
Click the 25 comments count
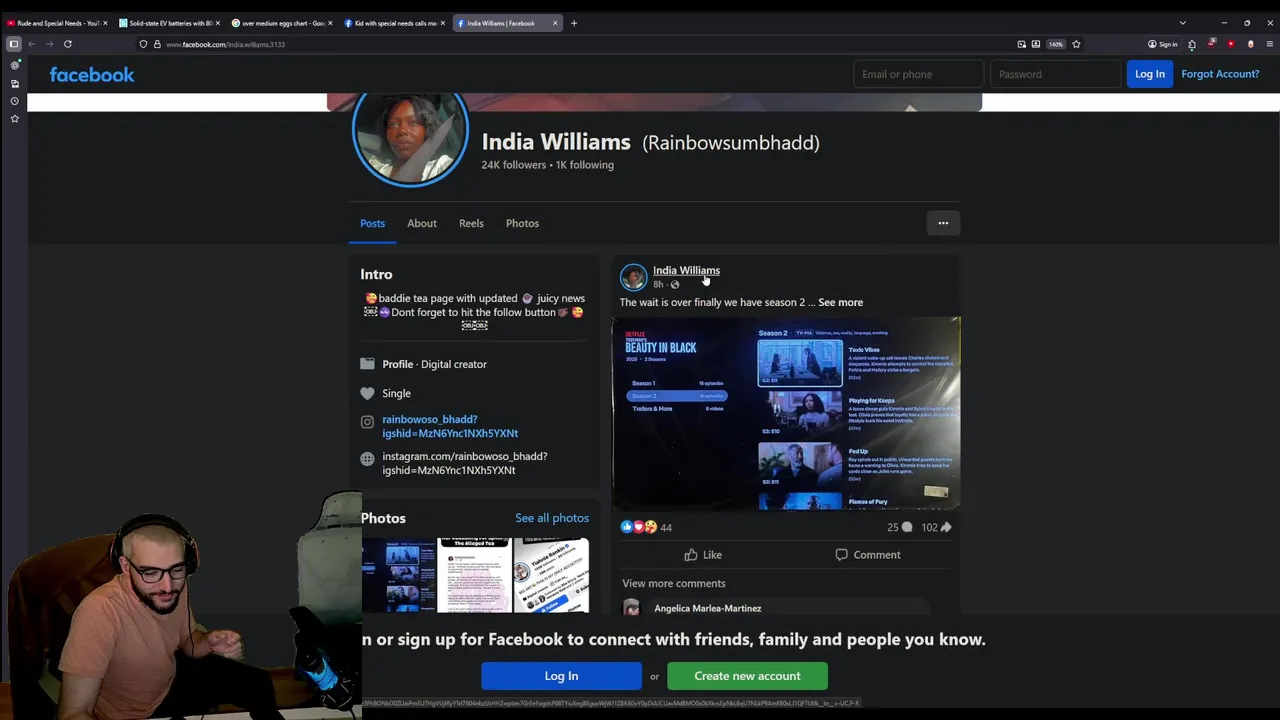899,527
